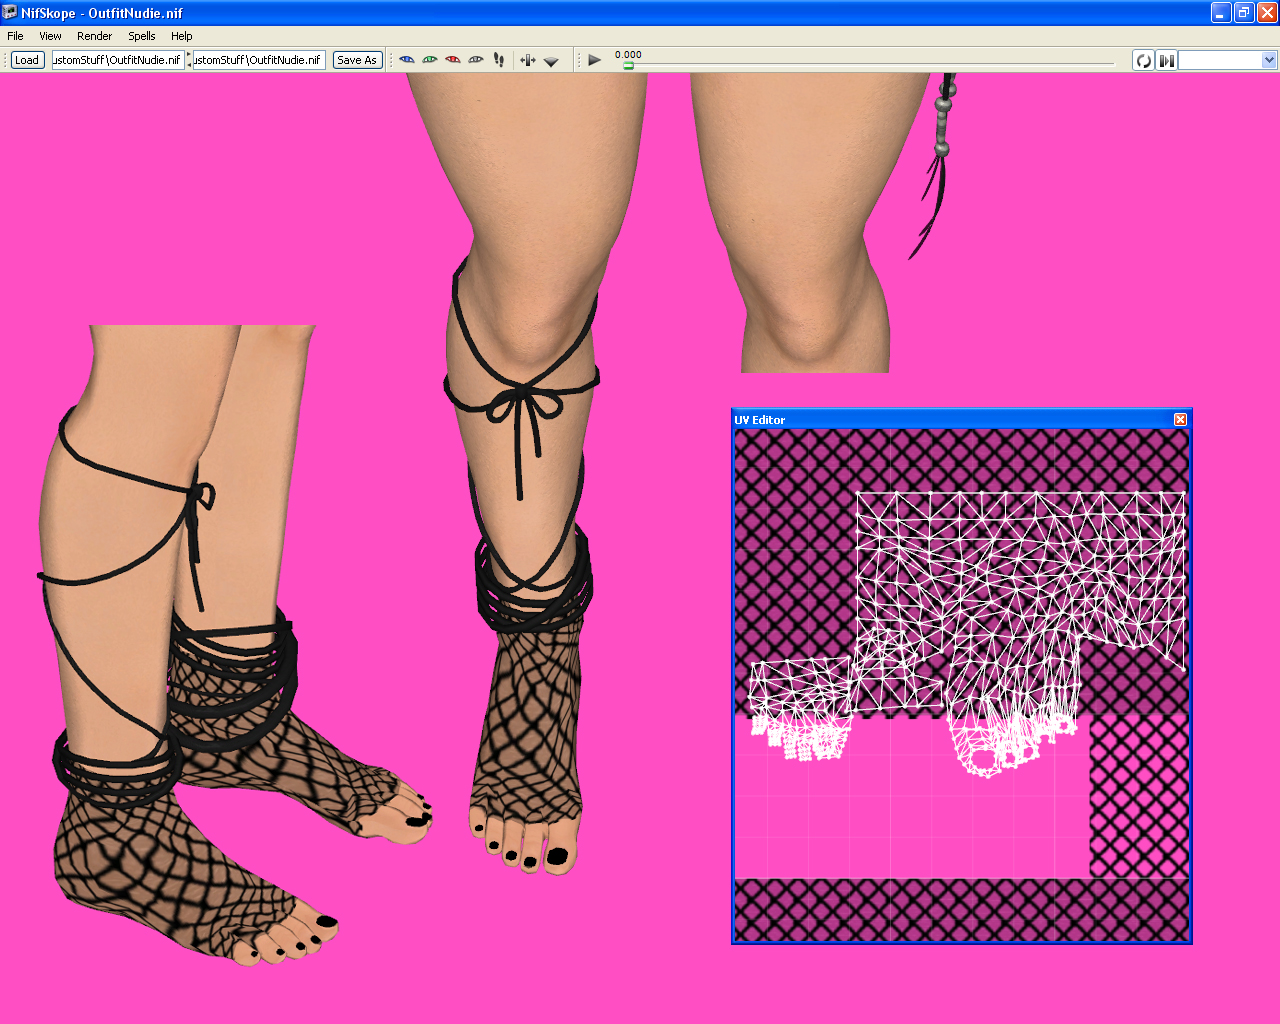The height and width of the screenshot is (1024, 1280).
Task: Close the UV Editor window
Action: tap(1180, 420)
